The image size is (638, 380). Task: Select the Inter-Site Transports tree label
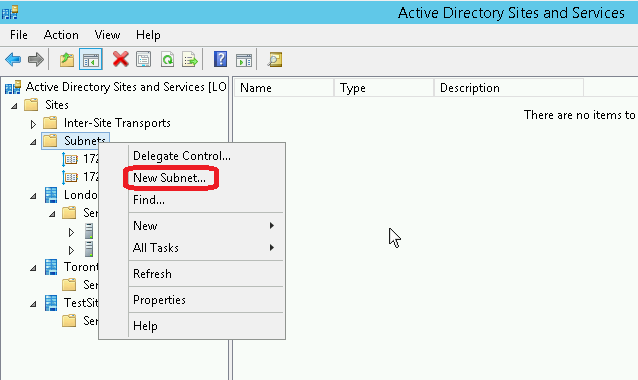tap(117, 123)
